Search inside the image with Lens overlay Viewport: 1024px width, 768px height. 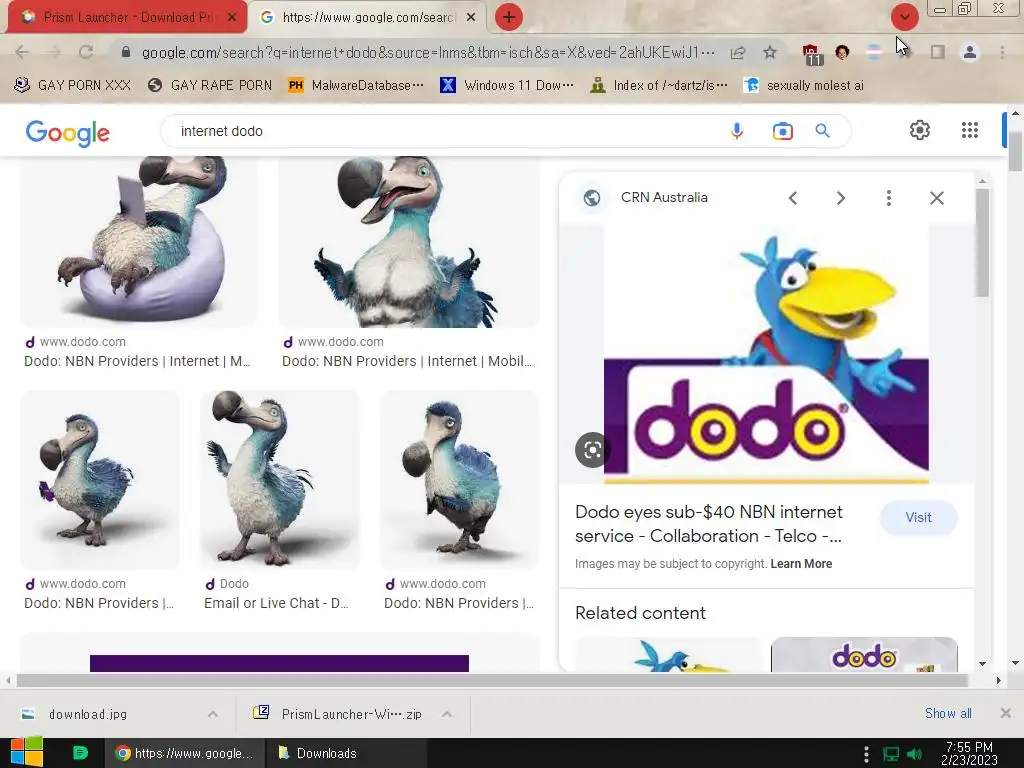pyautogui.click(x=592, y=450)
